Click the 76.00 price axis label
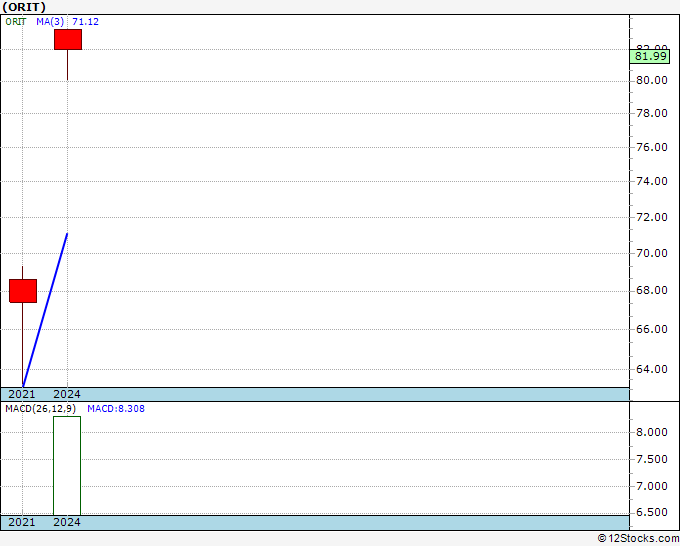 [x=652, y=147]
